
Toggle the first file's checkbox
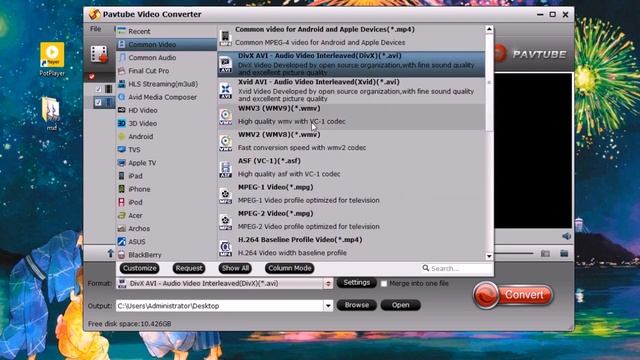point(98,89)
